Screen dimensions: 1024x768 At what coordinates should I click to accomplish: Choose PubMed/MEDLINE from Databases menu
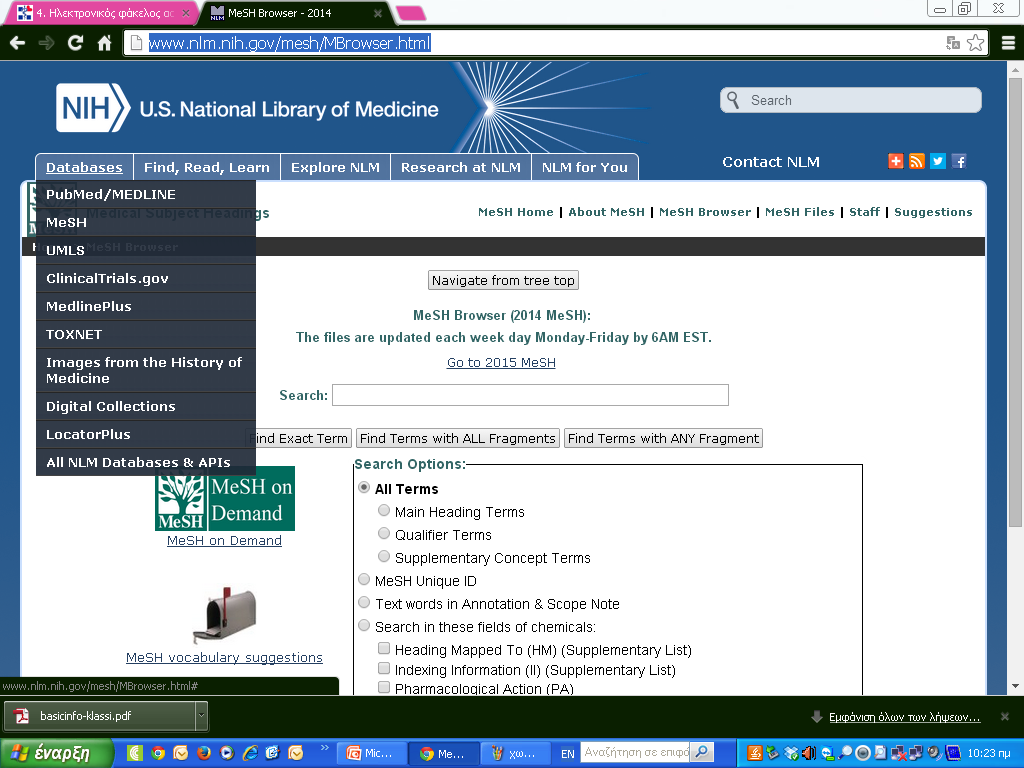pyautogui.click(x=146, y=195)
